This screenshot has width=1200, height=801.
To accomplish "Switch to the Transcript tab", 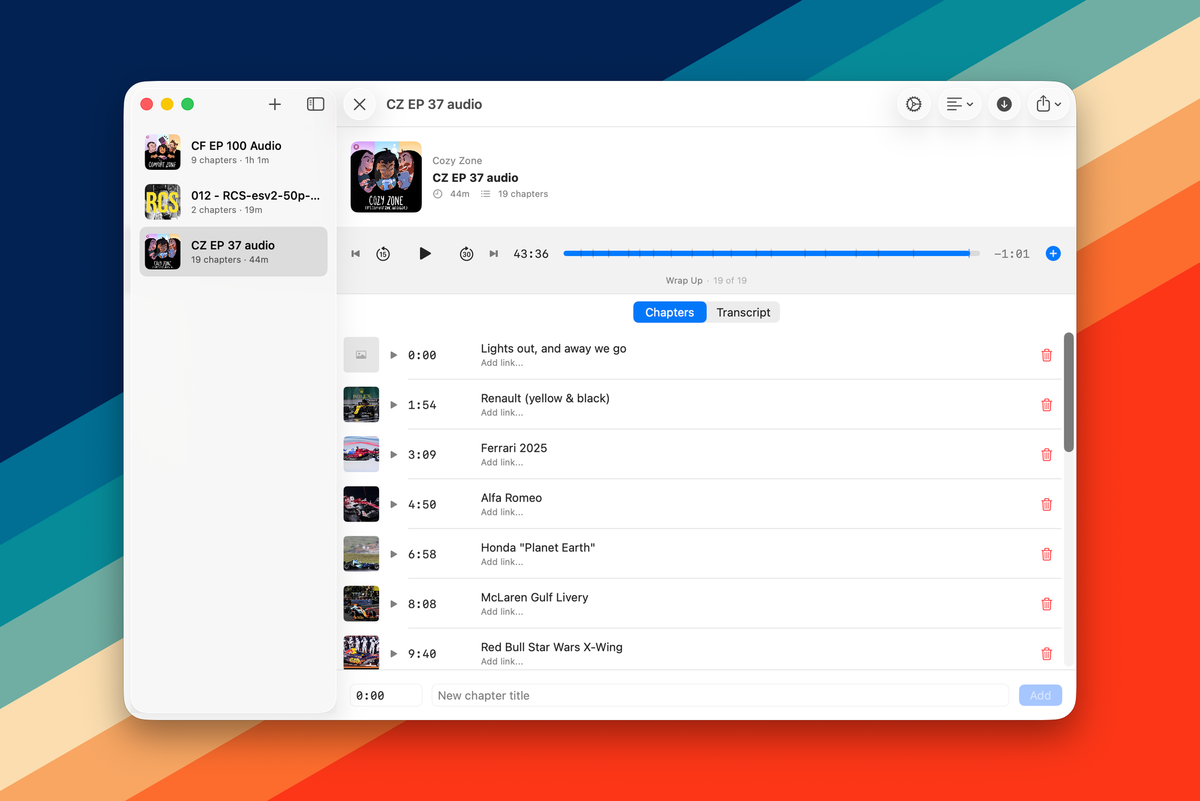I will (743, 312).
